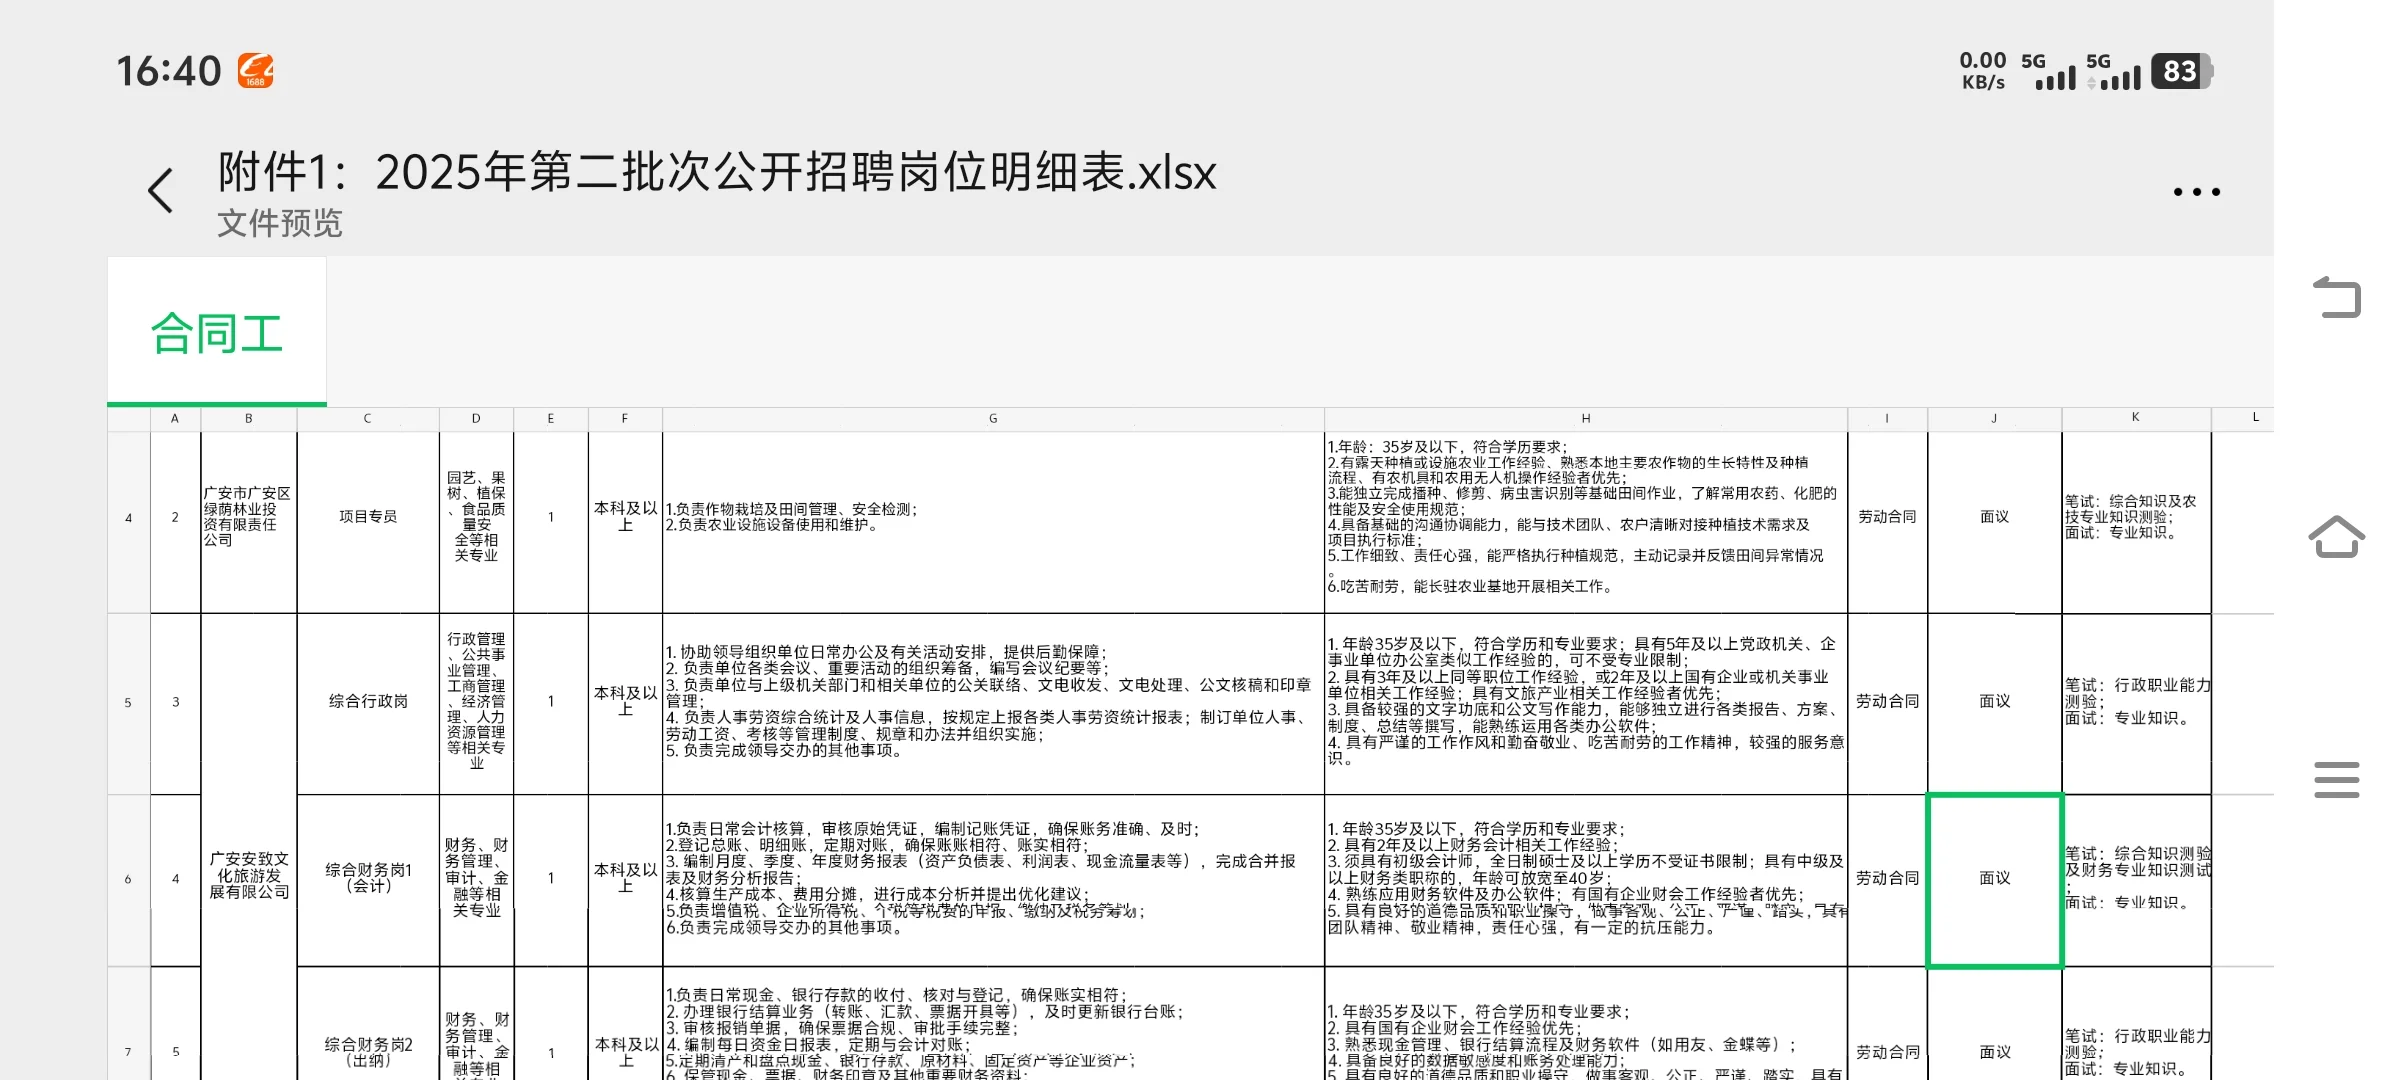Select column H header
This screenshot has width=2400, height=1080.
pyautogui.click(x=1586, y=419)
